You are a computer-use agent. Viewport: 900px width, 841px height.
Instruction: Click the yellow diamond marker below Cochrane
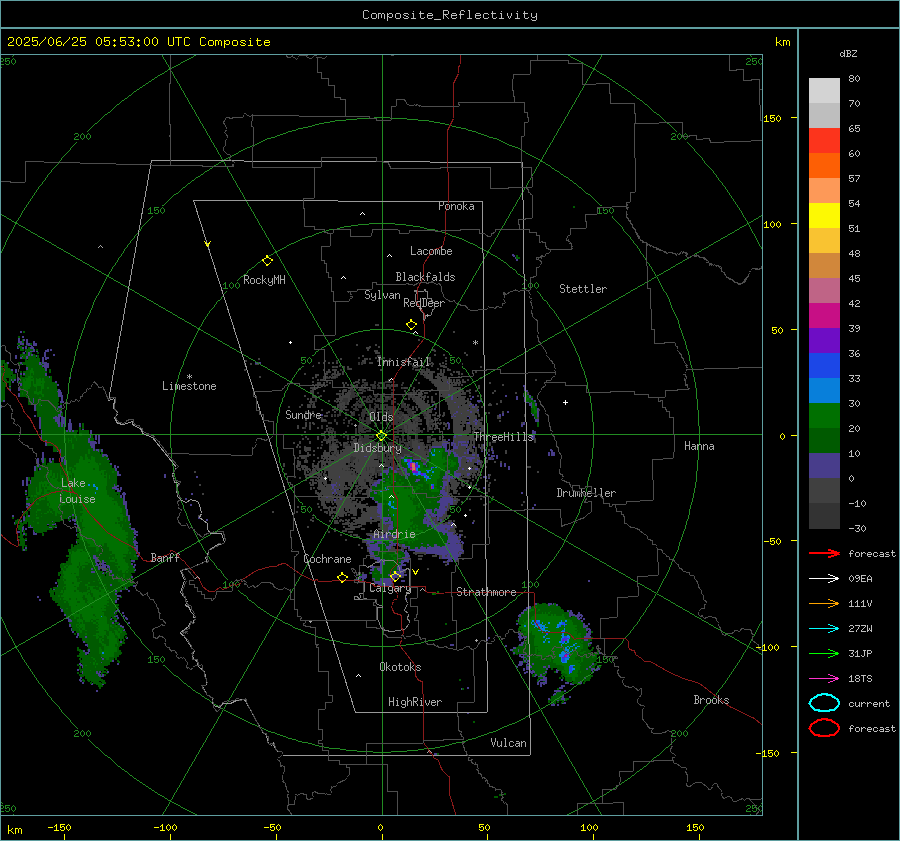[x=342, y=577]
